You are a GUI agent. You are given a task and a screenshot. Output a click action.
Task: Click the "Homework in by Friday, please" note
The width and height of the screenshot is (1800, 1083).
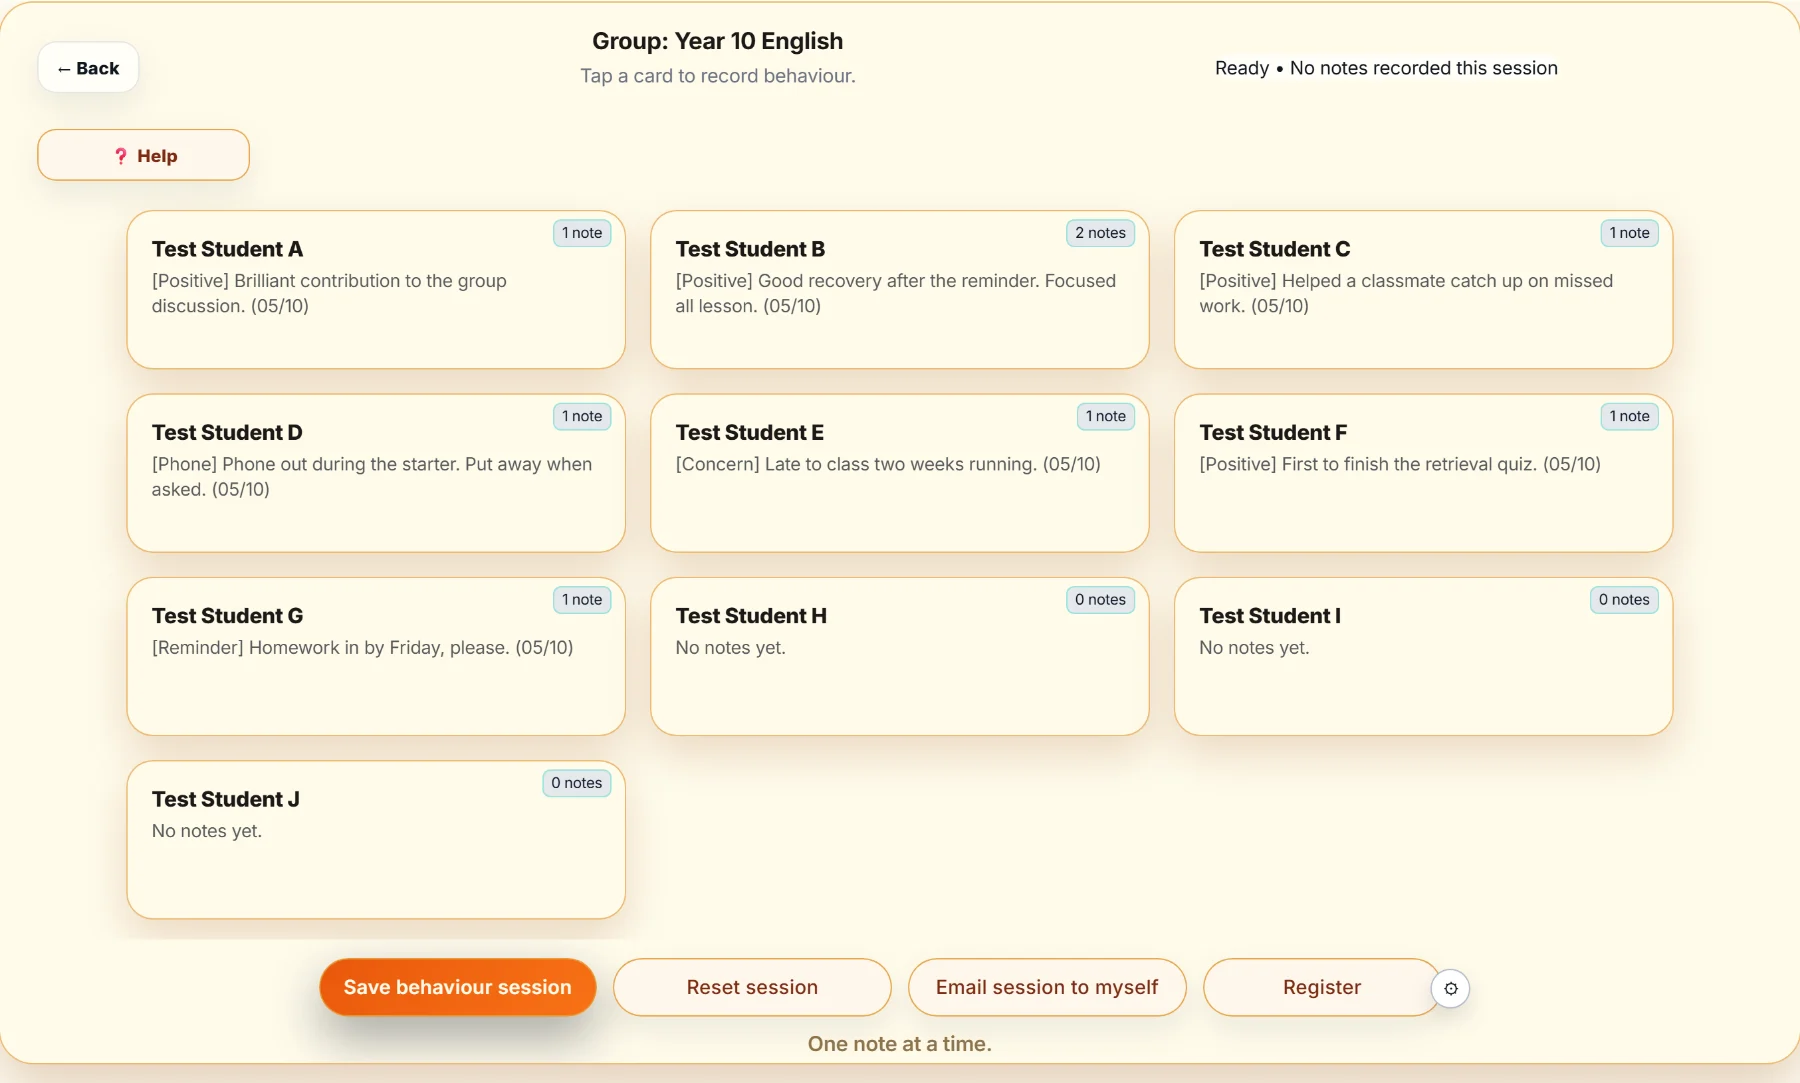click(362, 648)
